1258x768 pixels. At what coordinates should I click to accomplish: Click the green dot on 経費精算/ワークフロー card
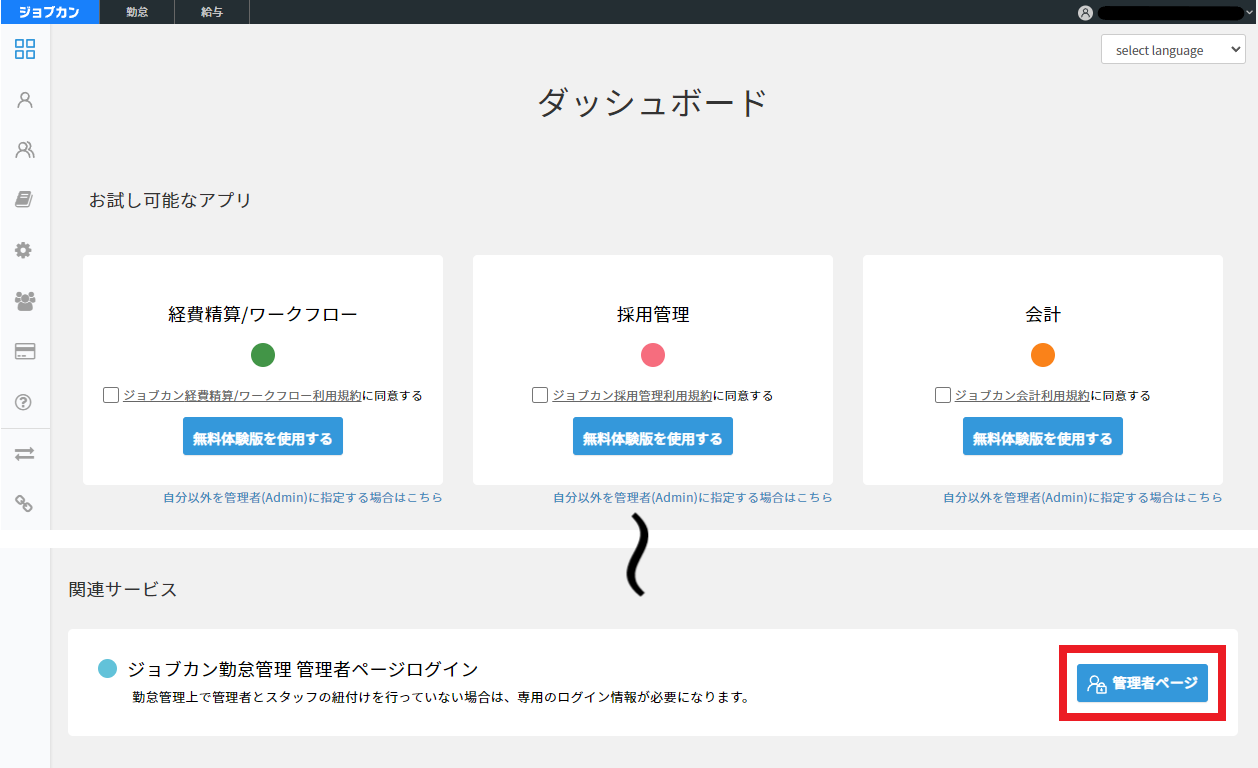pos(263,355)
